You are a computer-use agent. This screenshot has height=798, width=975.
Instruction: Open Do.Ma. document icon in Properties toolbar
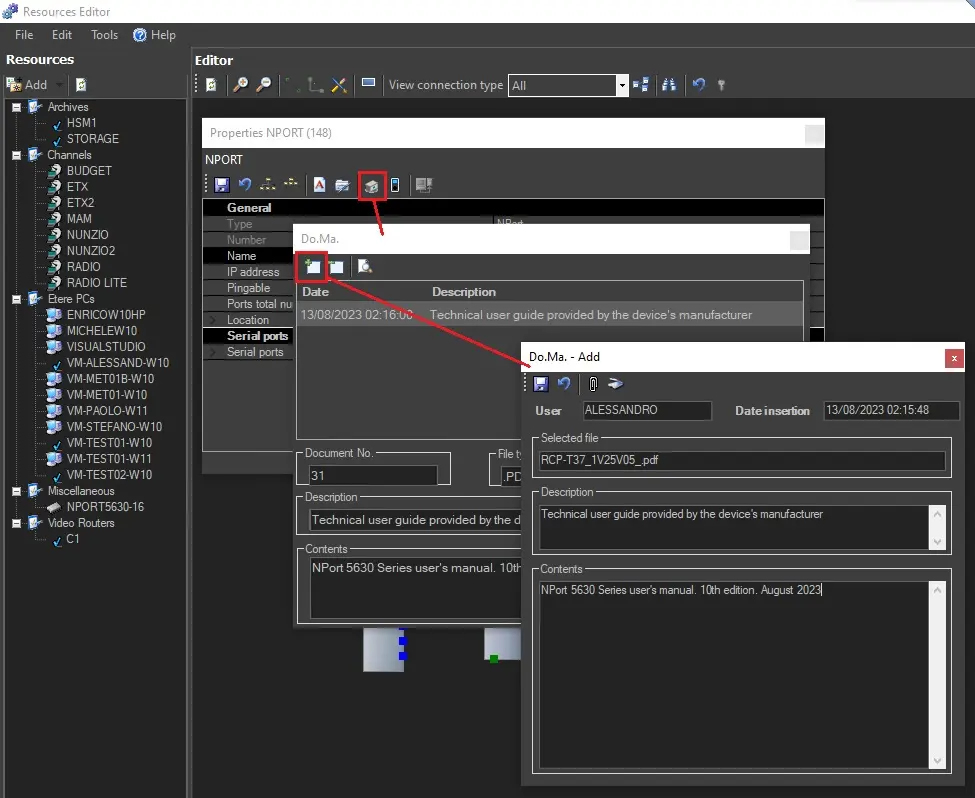371,185
